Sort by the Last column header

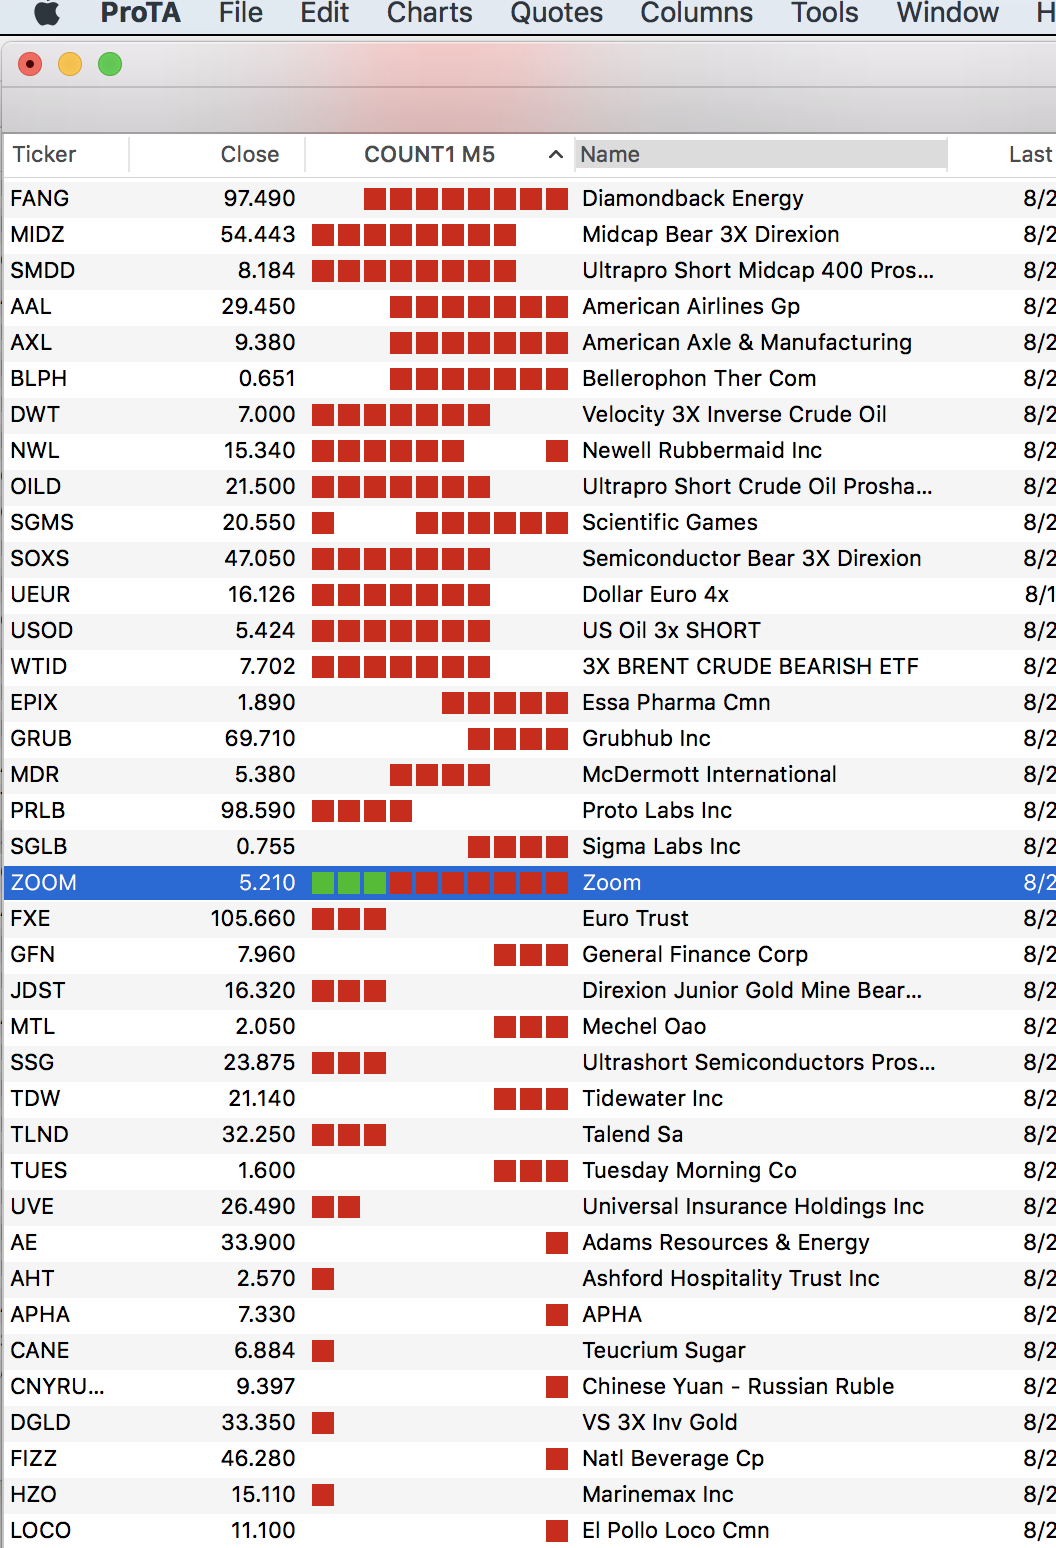pos(1030,154)
